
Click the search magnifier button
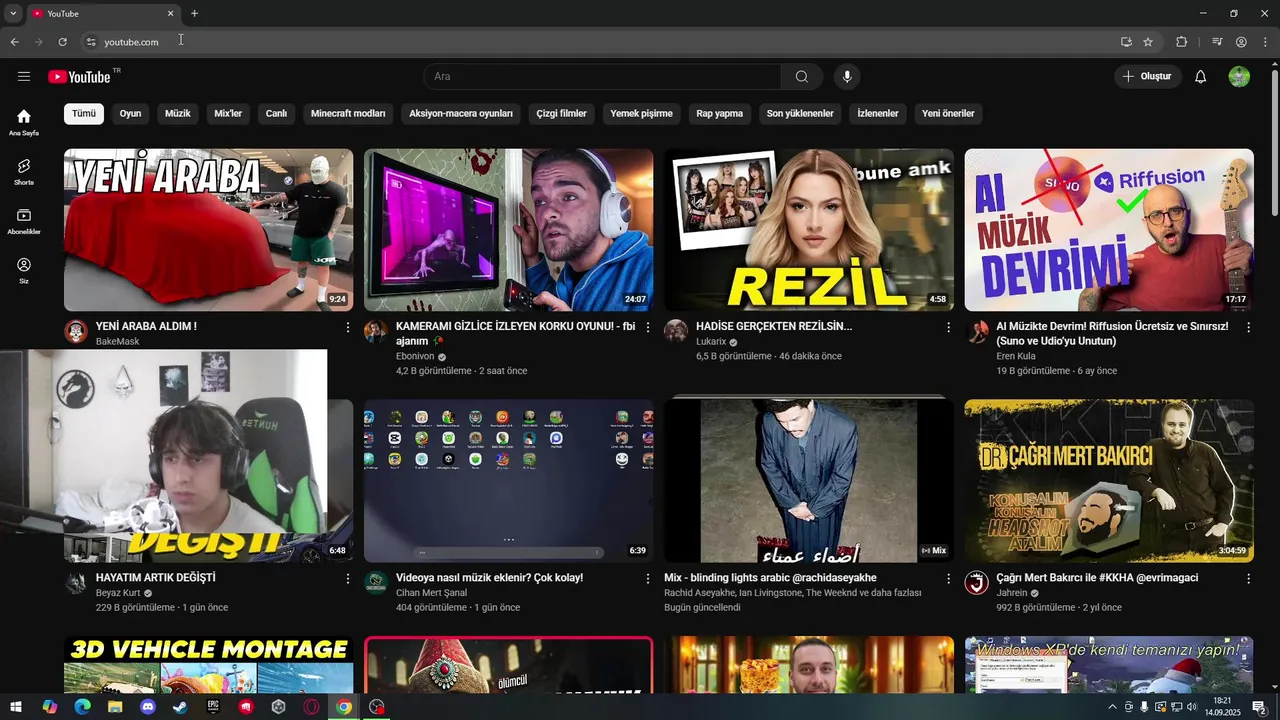click(x=802, y=77)
